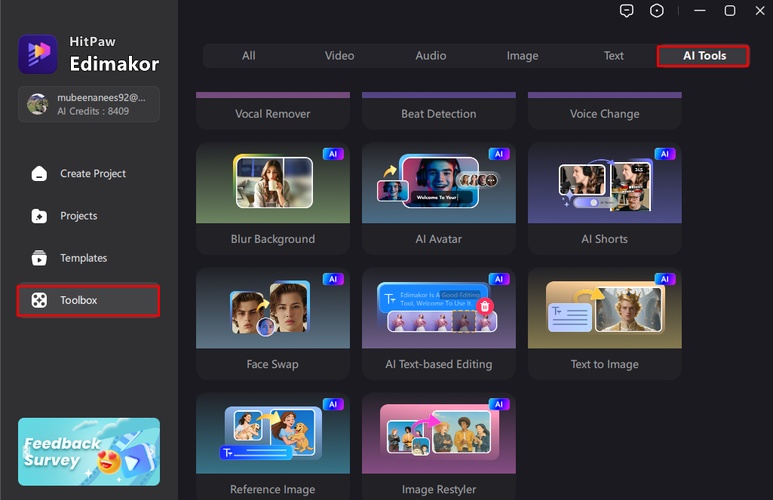Click the Templates sidebar icon
This screenshot has width=773, height=500.
[x=39, y=258]
